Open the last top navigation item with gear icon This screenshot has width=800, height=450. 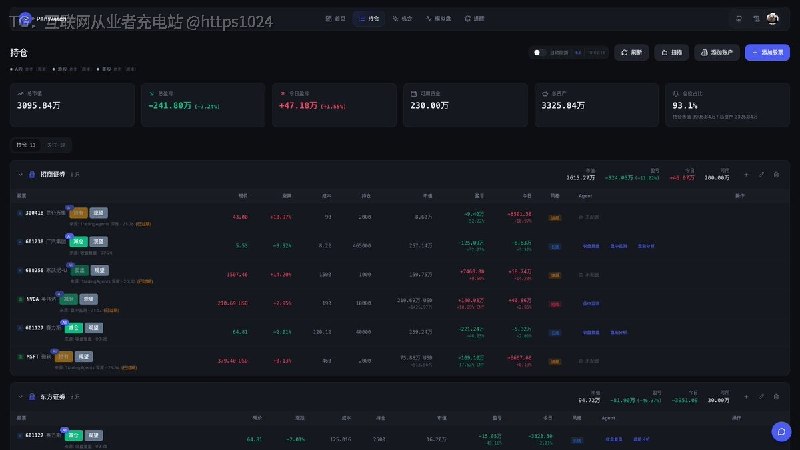click(474, 18)
